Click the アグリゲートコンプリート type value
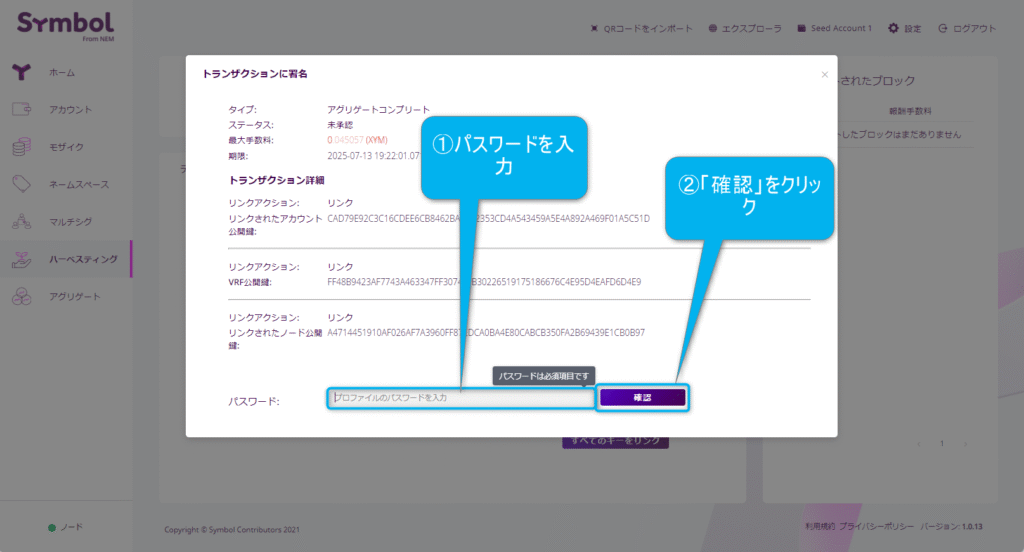The image size is (1024, 552). click(x=378, y=109)
